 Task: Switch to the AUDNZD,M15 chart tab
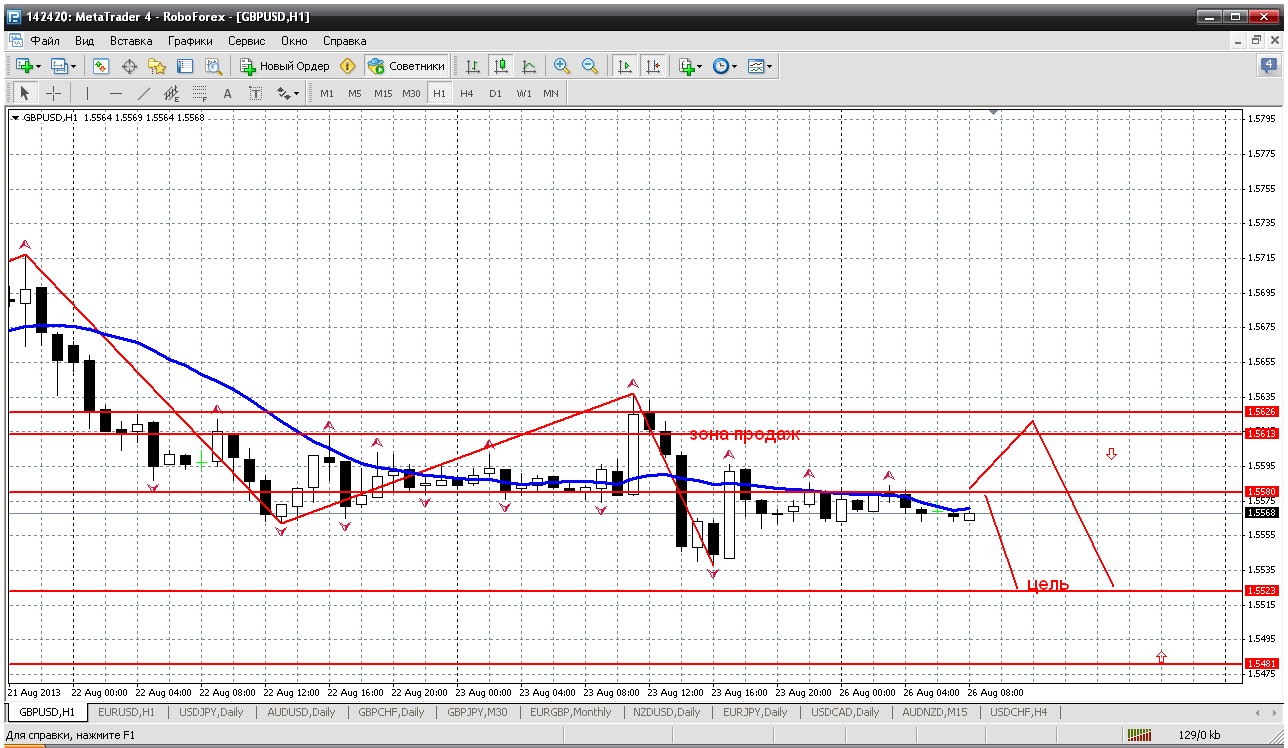pyautogui.click(x=934, y=712)
